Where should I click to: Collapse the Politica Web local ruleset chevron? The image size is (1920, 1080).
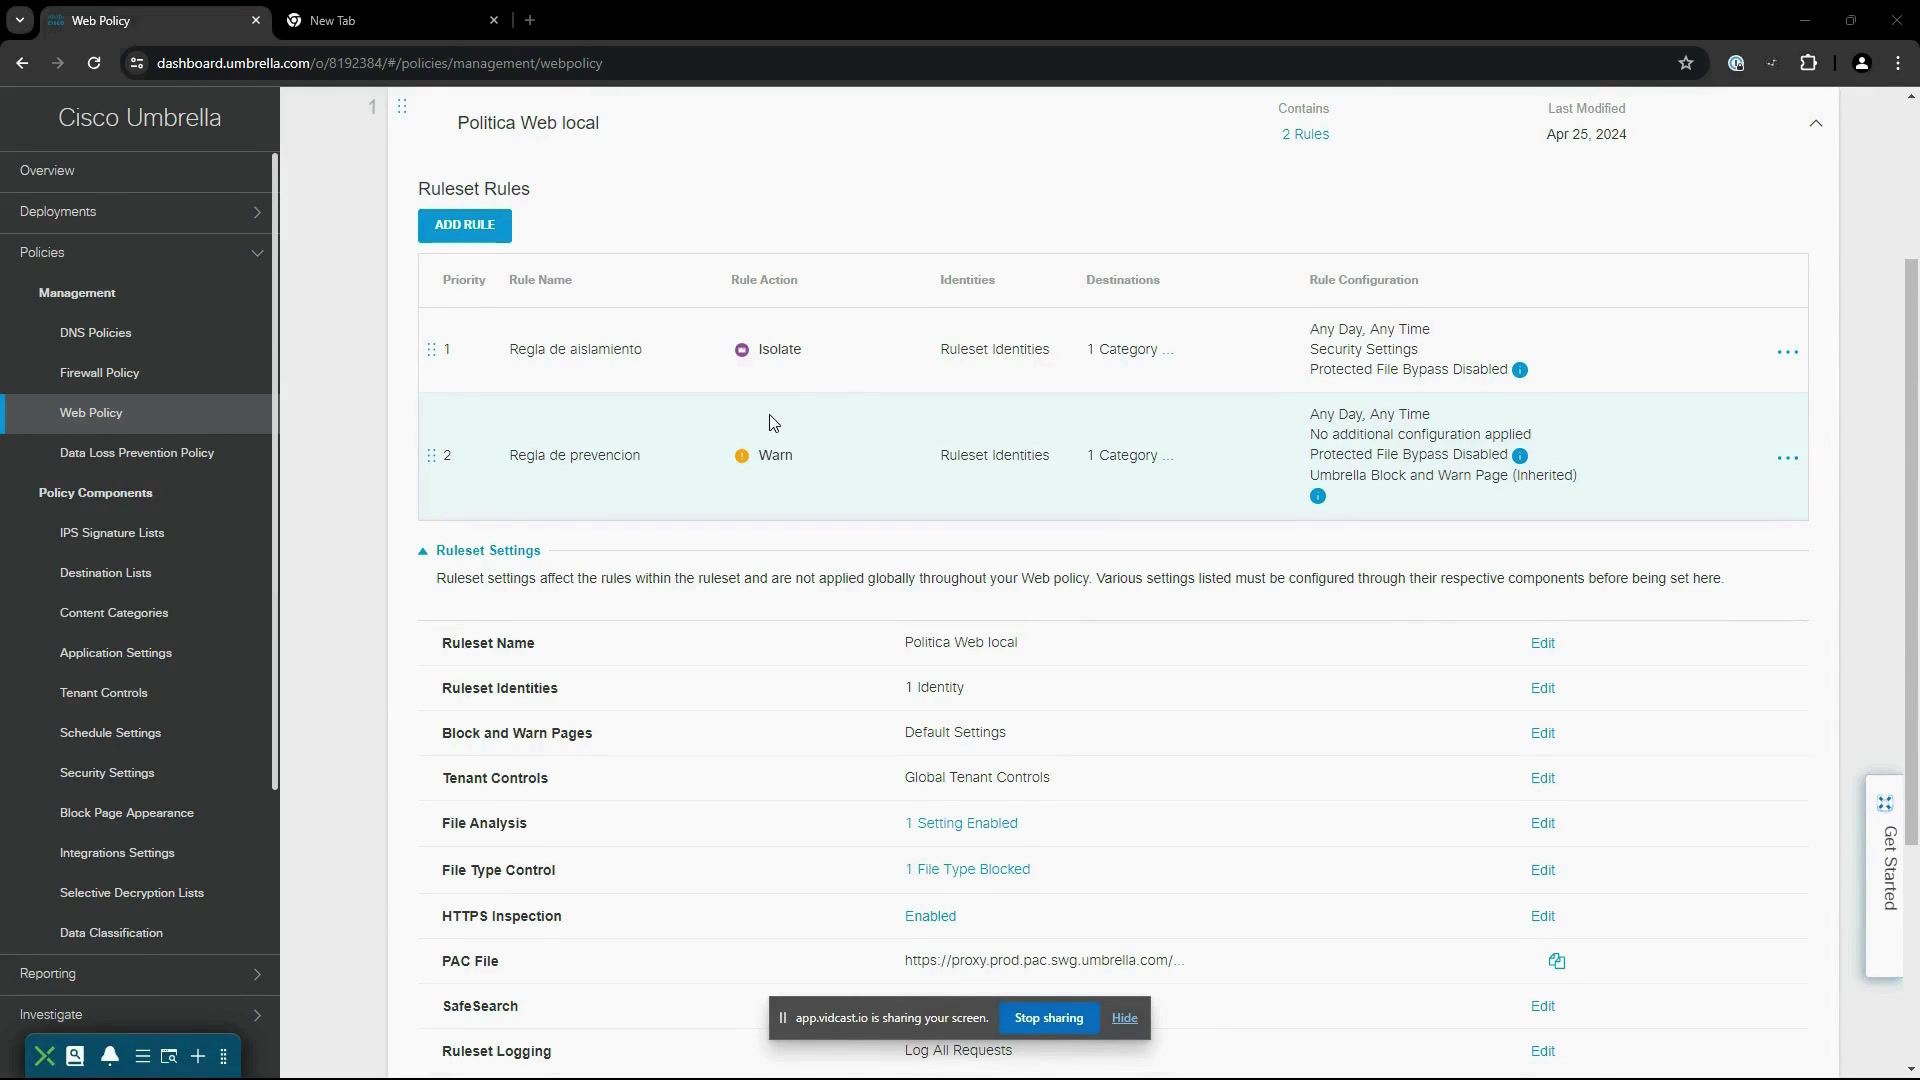1815,123
